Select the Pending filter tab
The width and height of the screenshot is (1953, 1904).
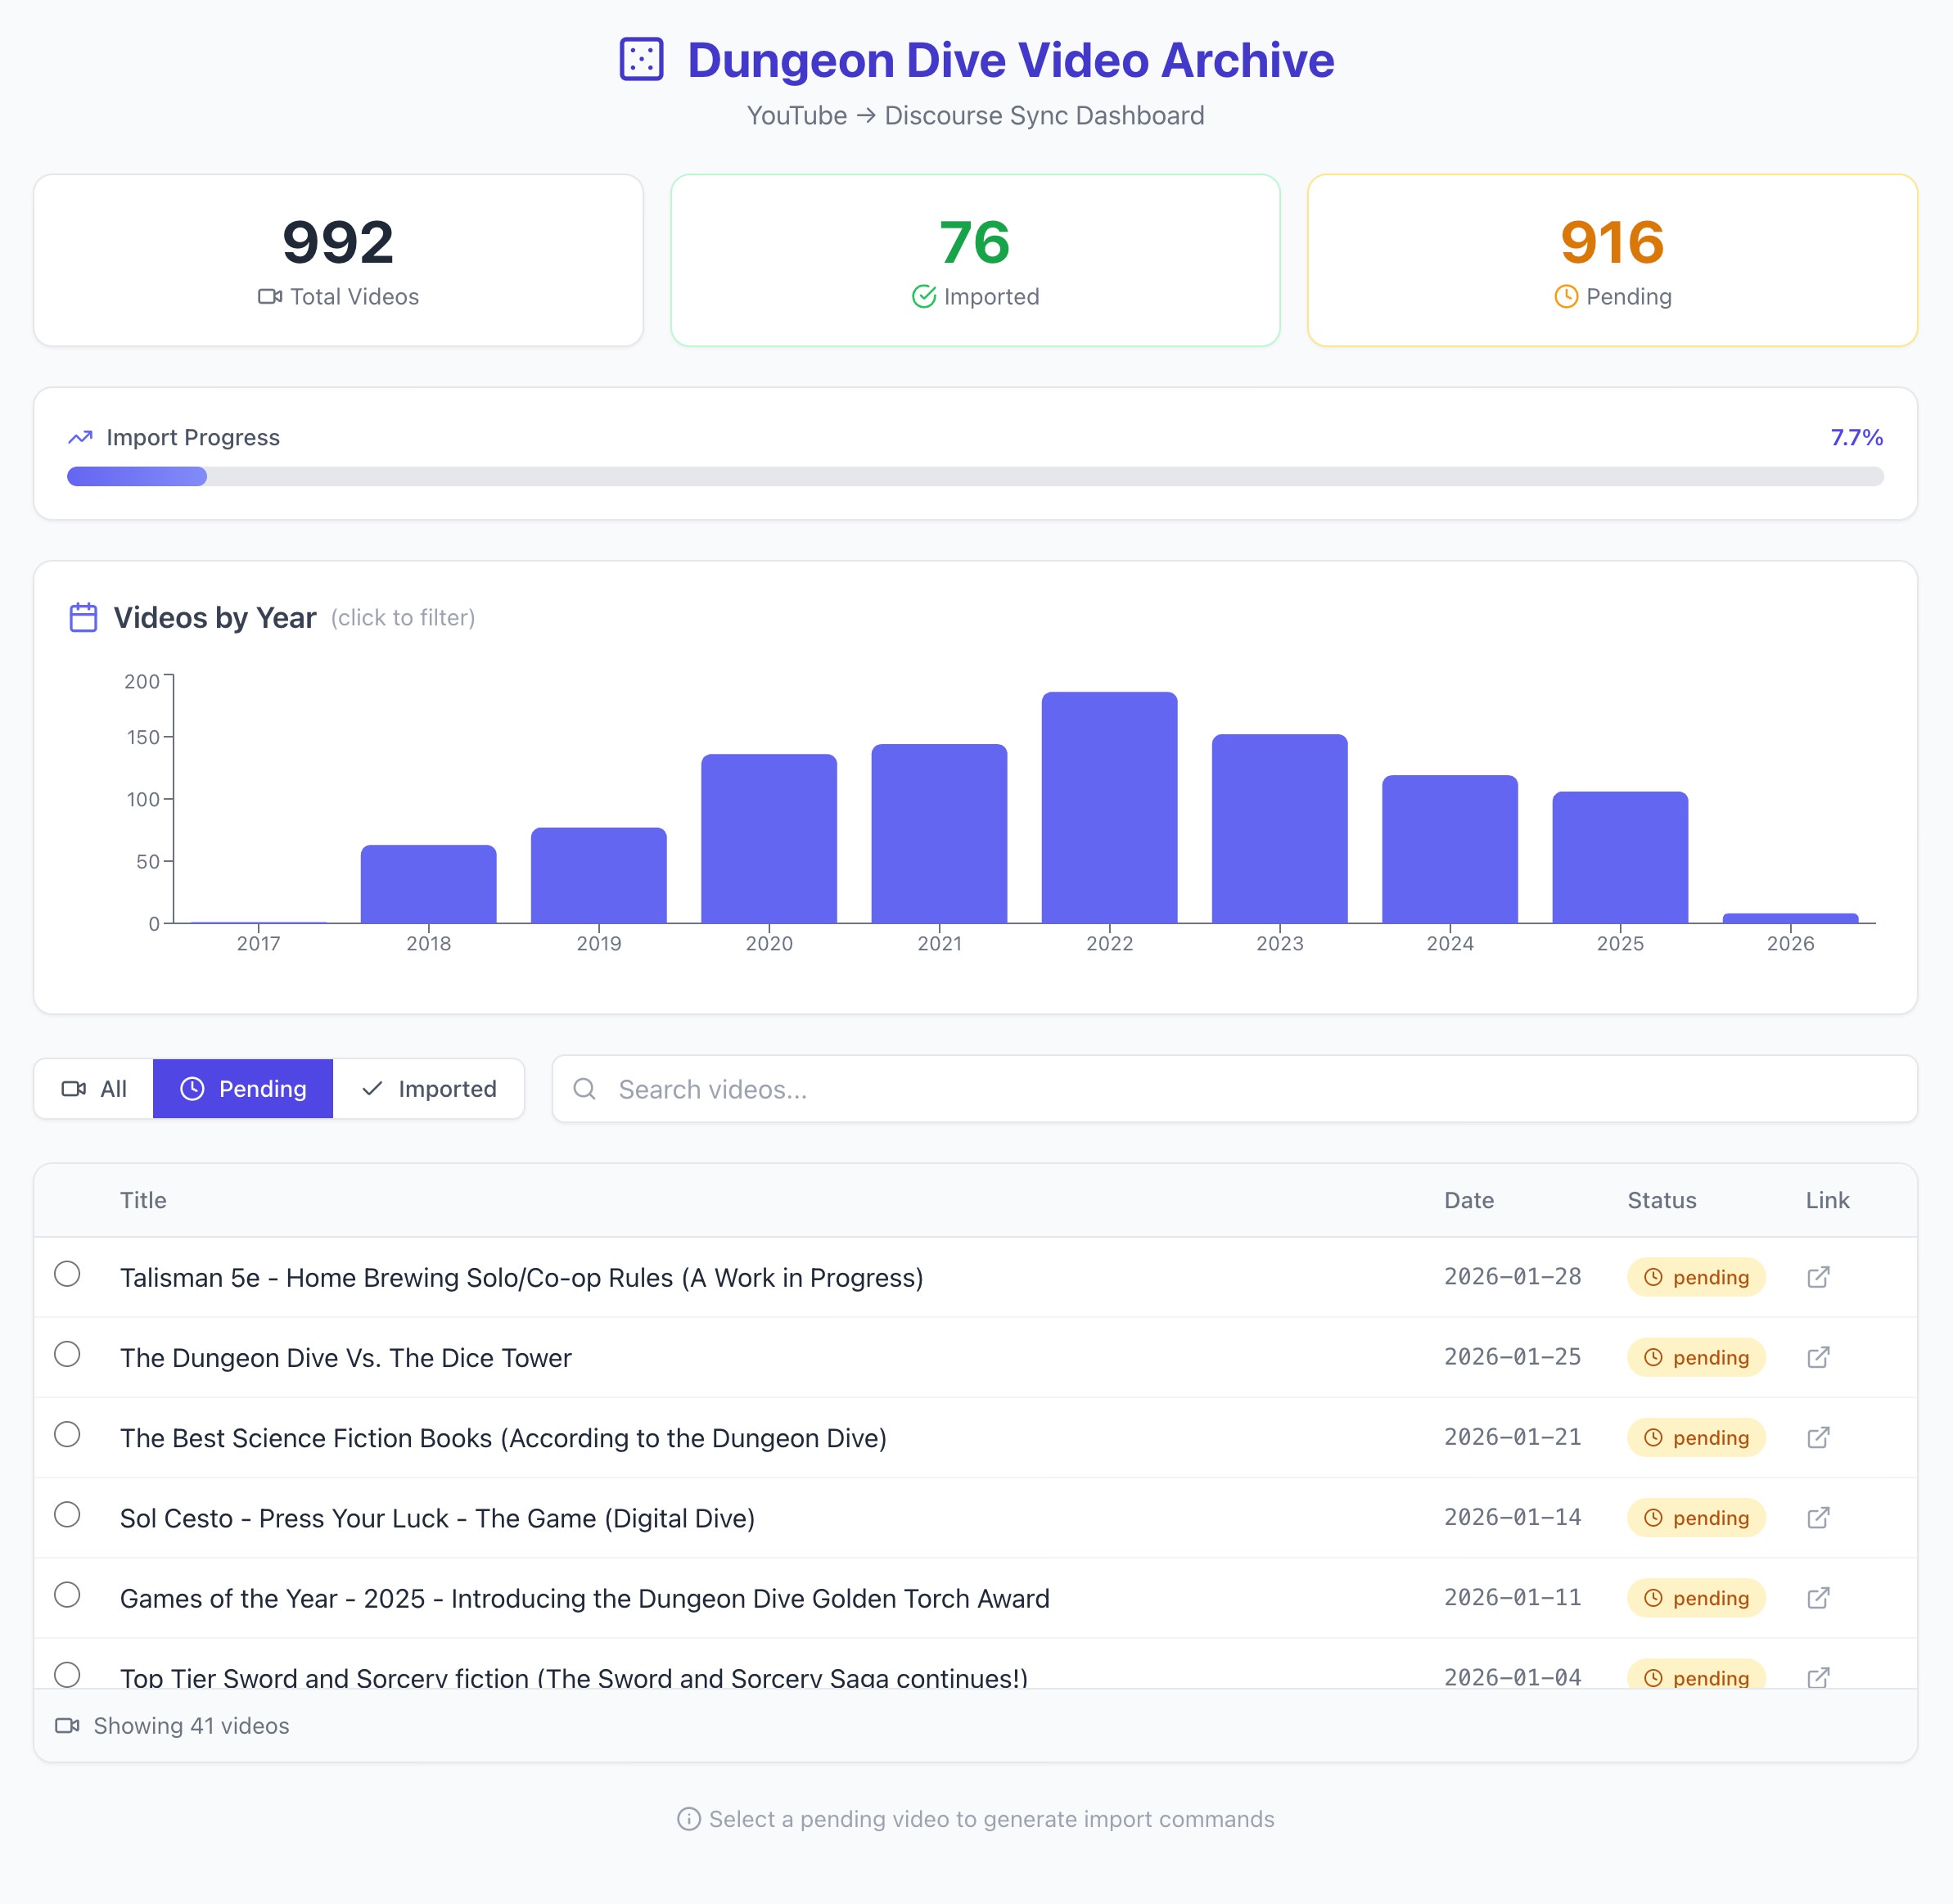(243, 1089)
